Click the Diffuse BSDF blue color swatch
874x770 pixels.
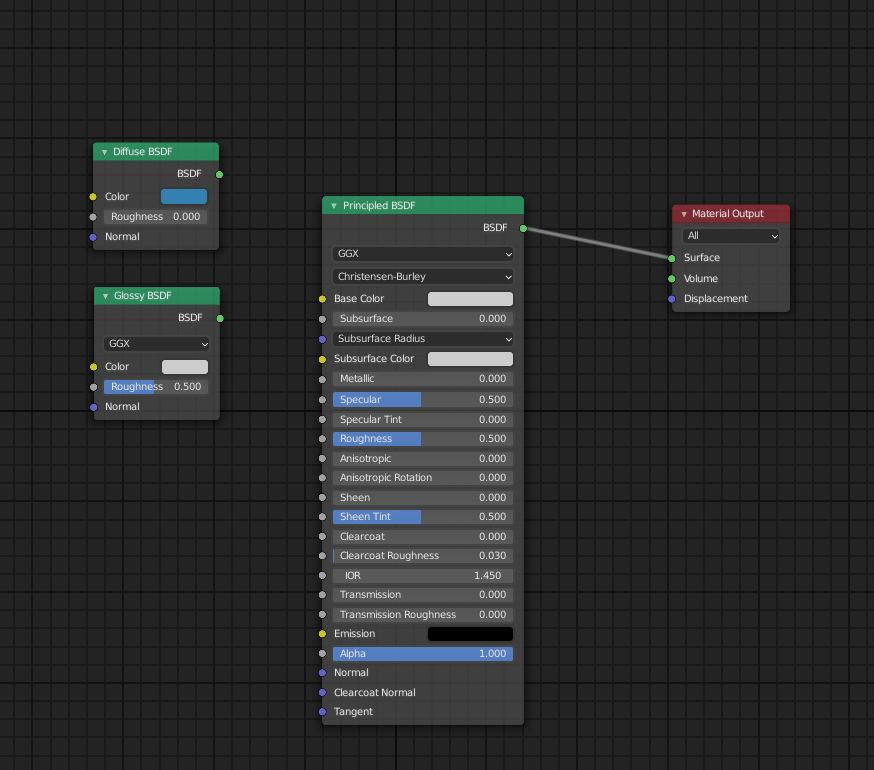(x=184, y=196)
